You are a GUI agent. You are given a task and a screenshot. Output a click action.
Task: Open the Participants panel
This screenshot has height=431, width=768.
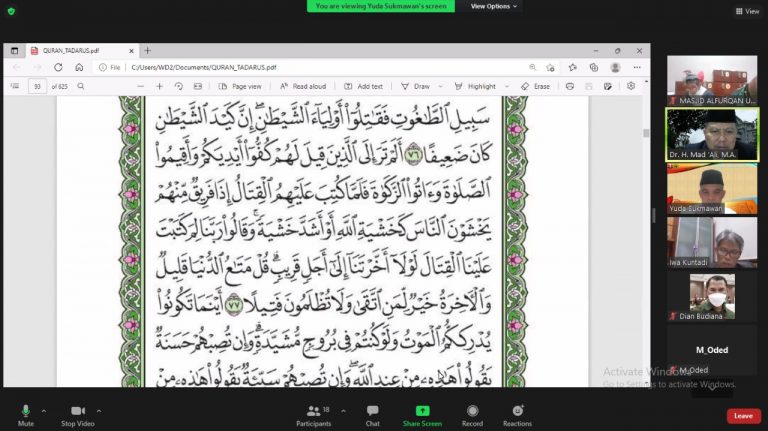coord(313,416)
